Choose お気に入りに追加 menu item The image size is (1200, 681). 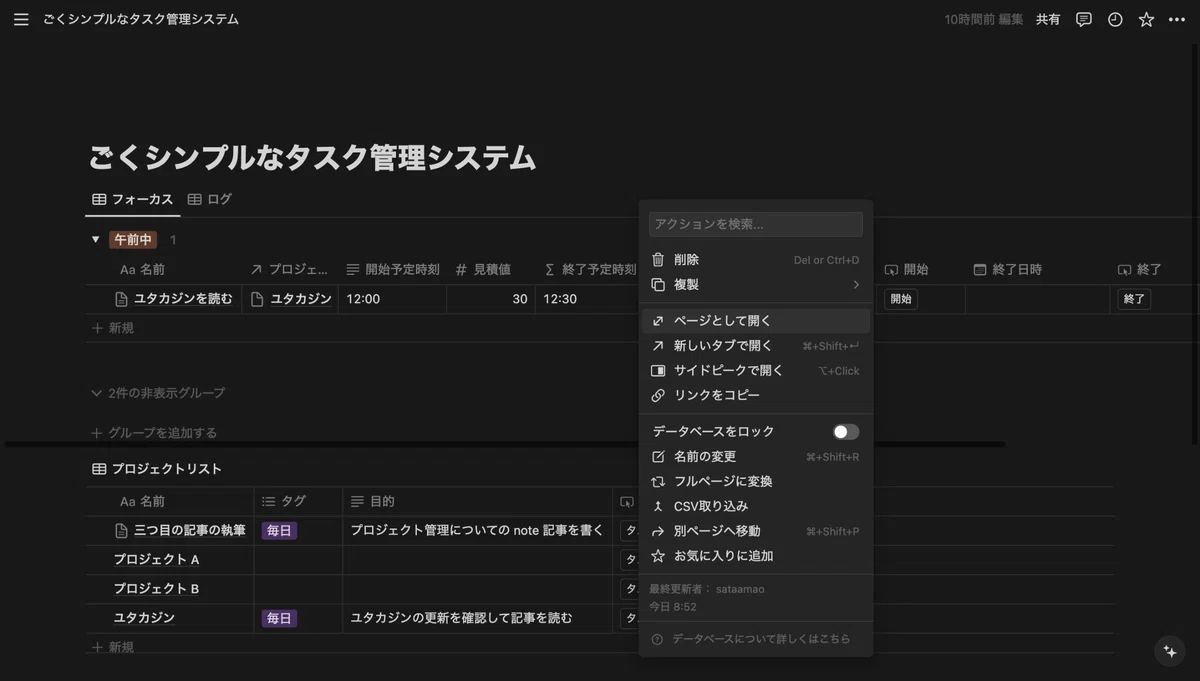pos(755,556)
